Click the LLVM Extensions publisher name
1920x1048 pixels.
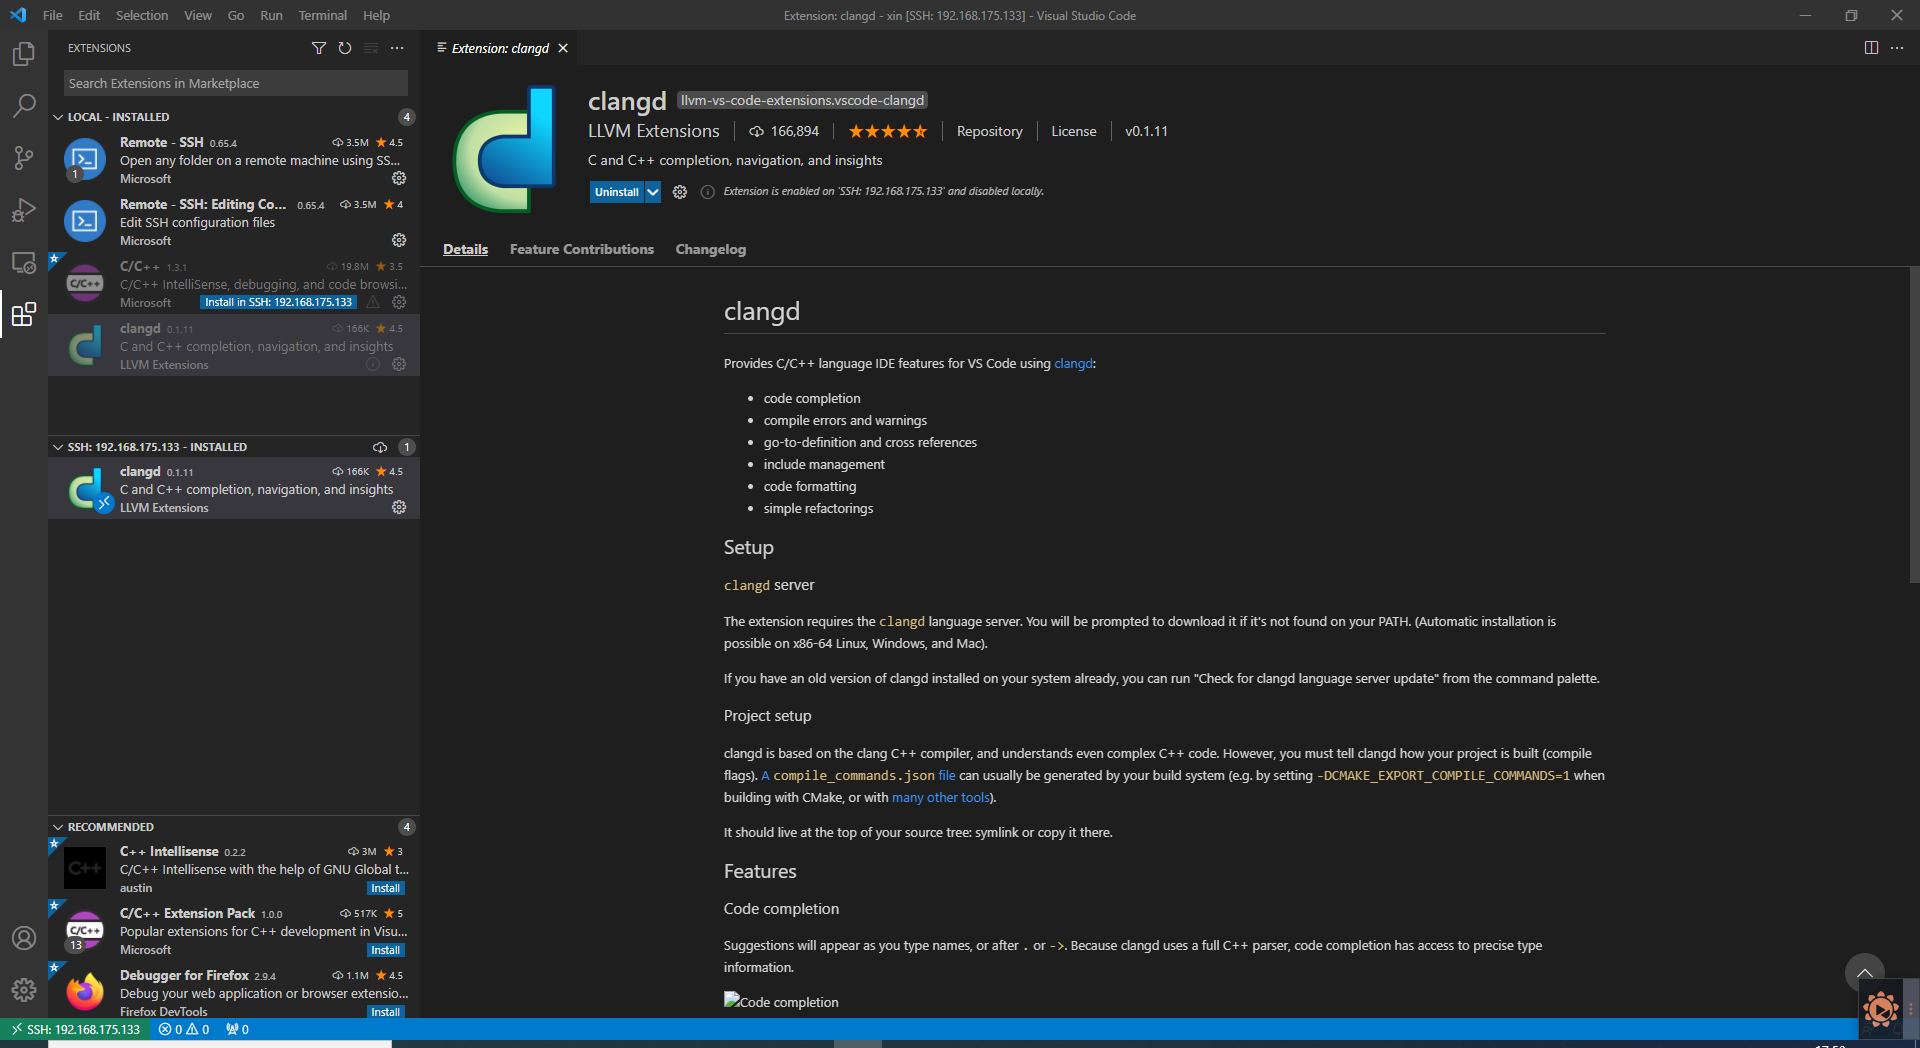(x=654, y=131)
